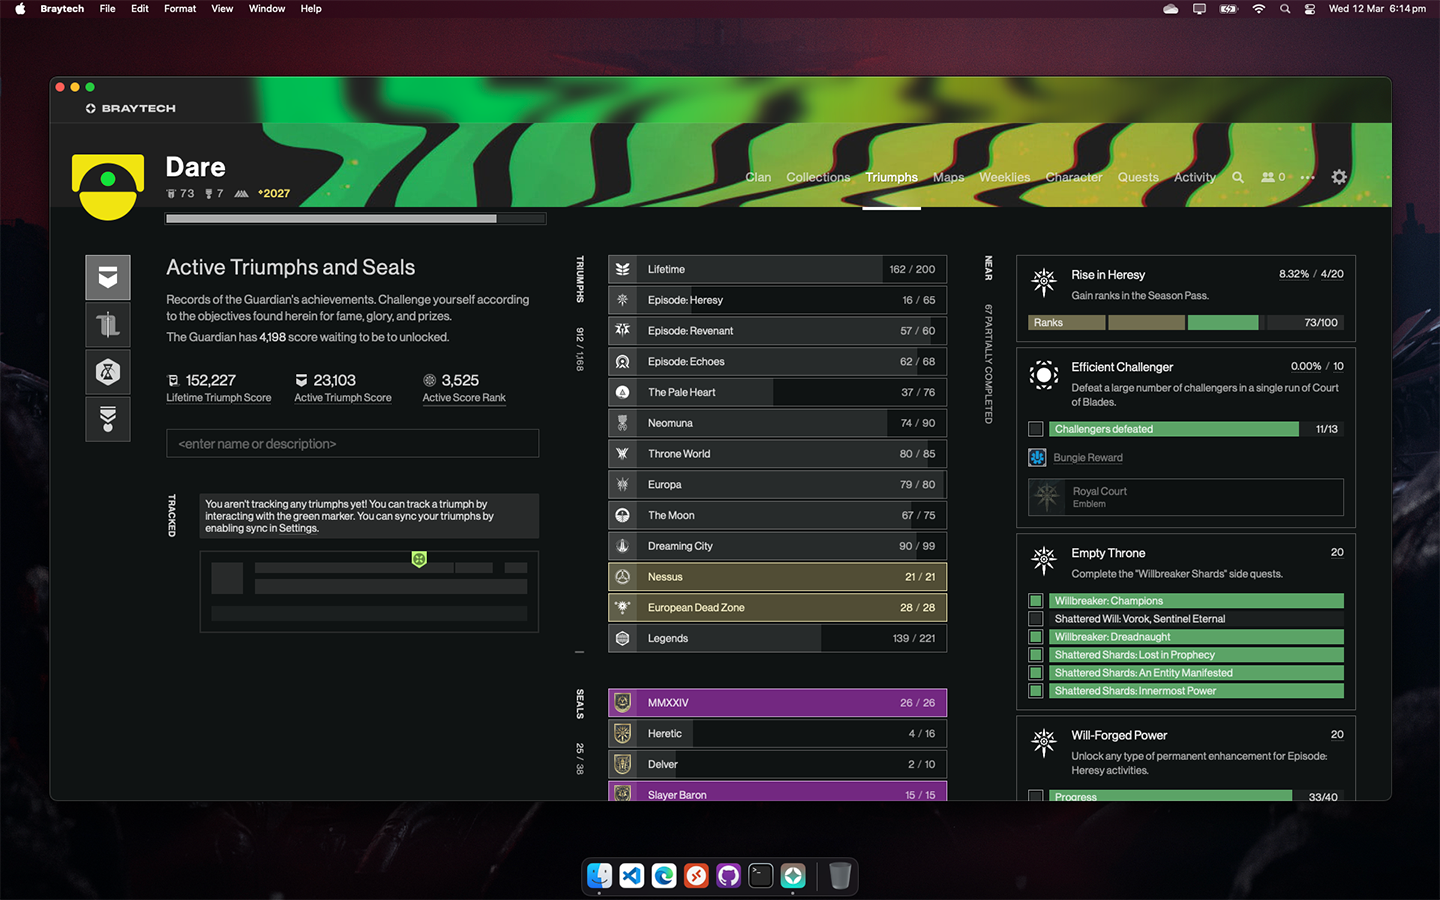1440x900 pixels.
Task: Click the Active Score Rank label
Action: 464,398
